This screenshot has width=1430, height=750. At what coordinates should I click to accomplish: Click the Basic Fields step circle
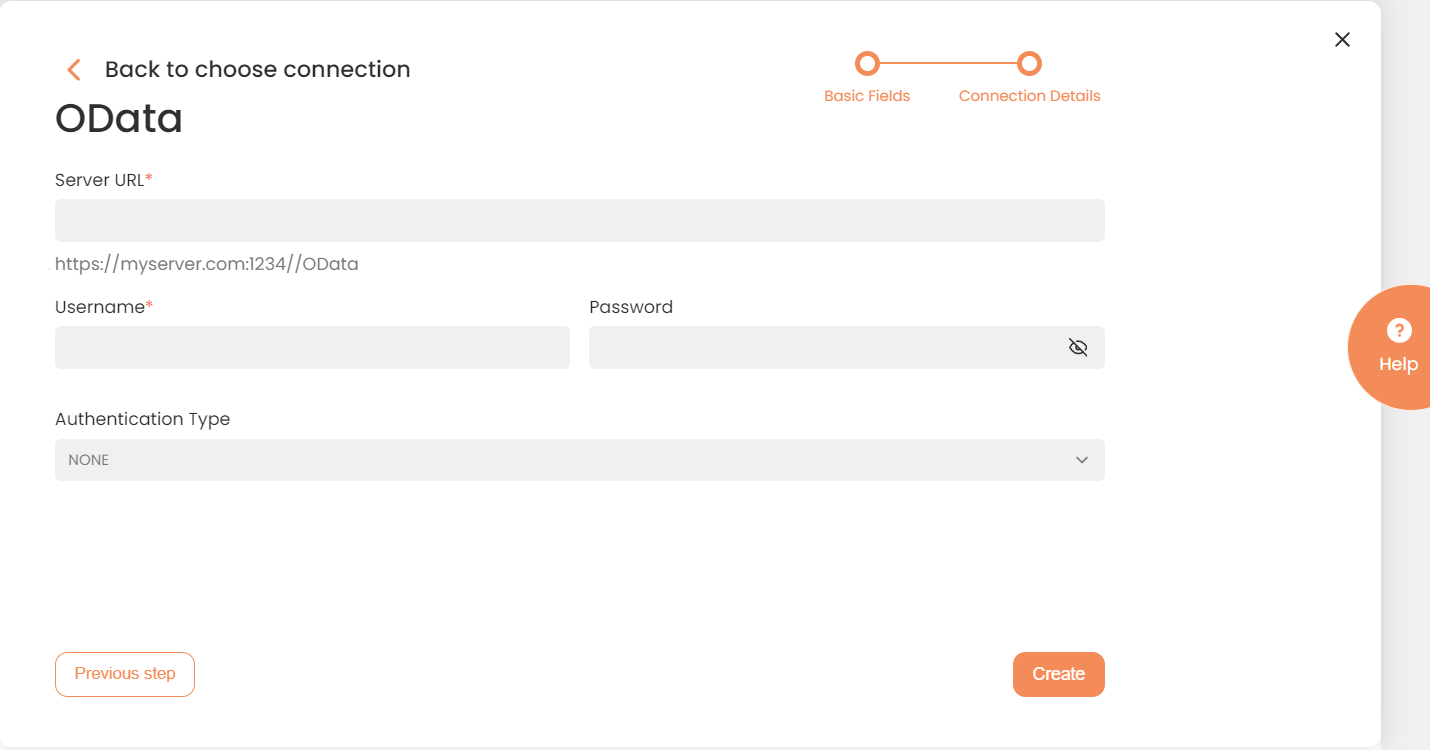[867, 64]
